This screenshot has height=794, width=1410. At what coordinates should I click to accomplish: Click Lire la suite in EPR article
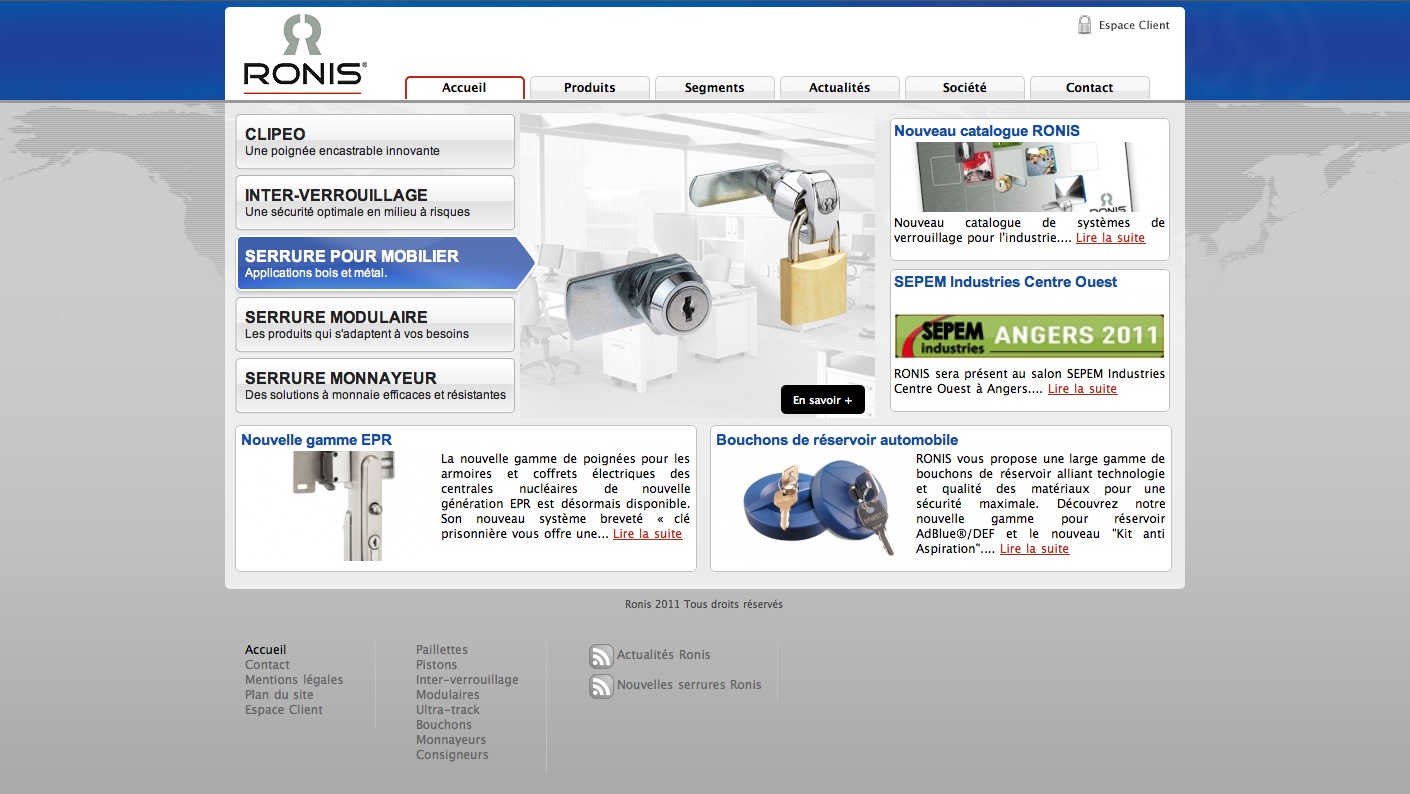pyautogui.click(x=647, y=534)
